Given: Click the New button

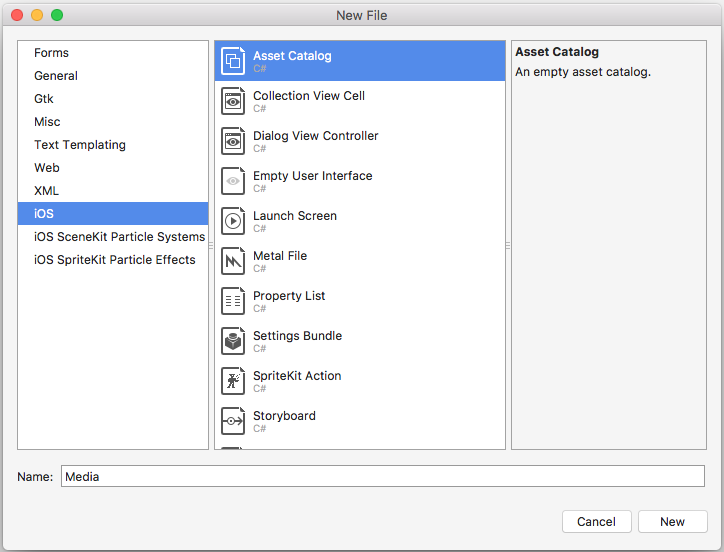Looking at the screenshot, I should coord(672,522).
